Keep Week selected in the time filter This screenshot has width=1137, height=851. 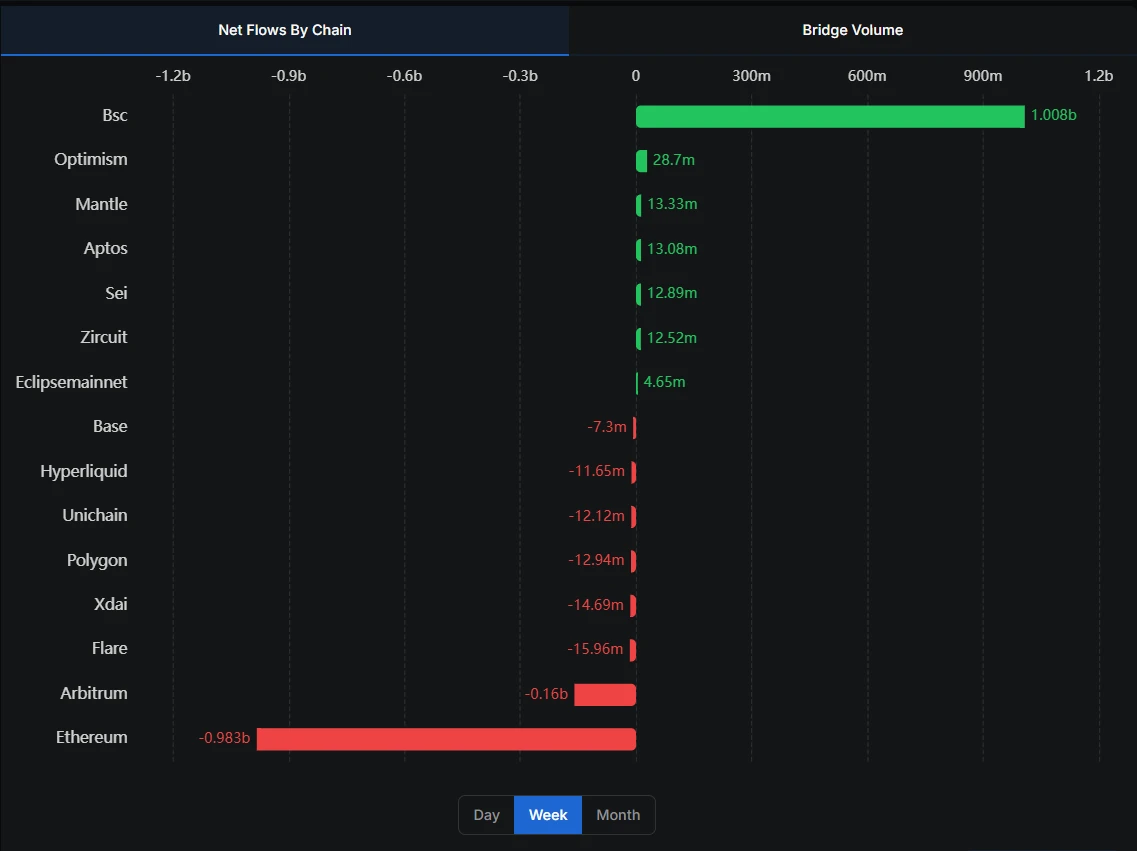(547, 814)
